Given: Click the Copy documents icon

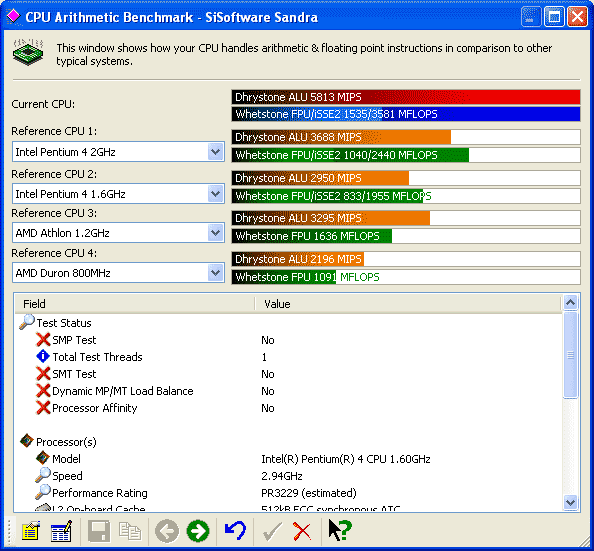Looking at the screenshot, I should [130, 531].
